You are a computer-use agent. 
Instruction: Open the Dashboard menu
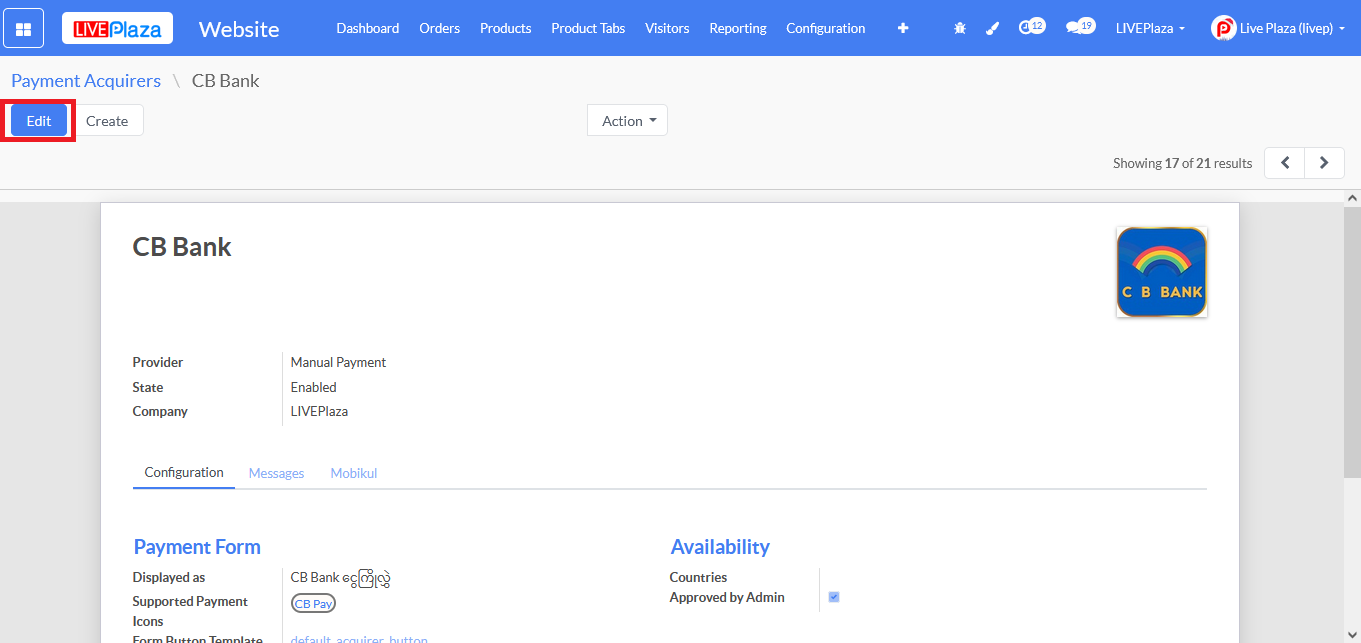tap(368, 28)
